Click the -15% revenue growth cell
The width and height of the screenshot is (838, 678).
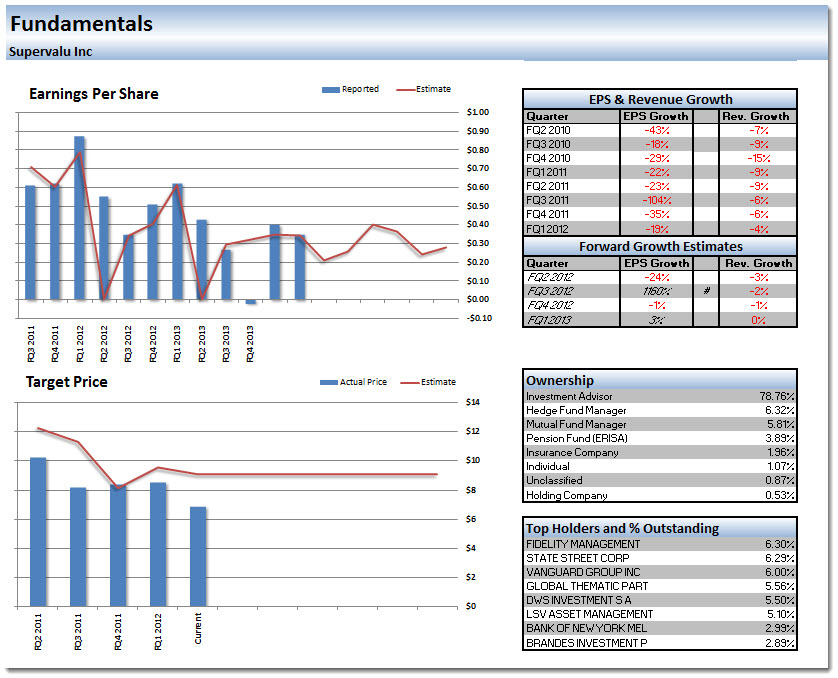758,158
